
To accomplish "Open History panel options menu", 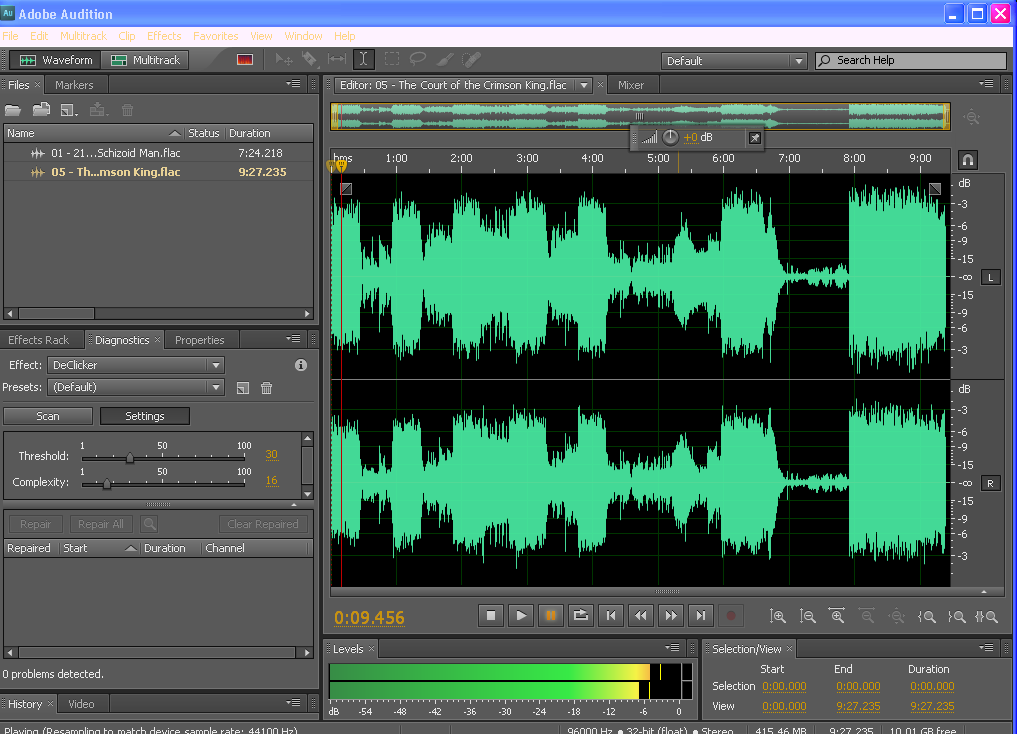I will (x=293, y=702).
